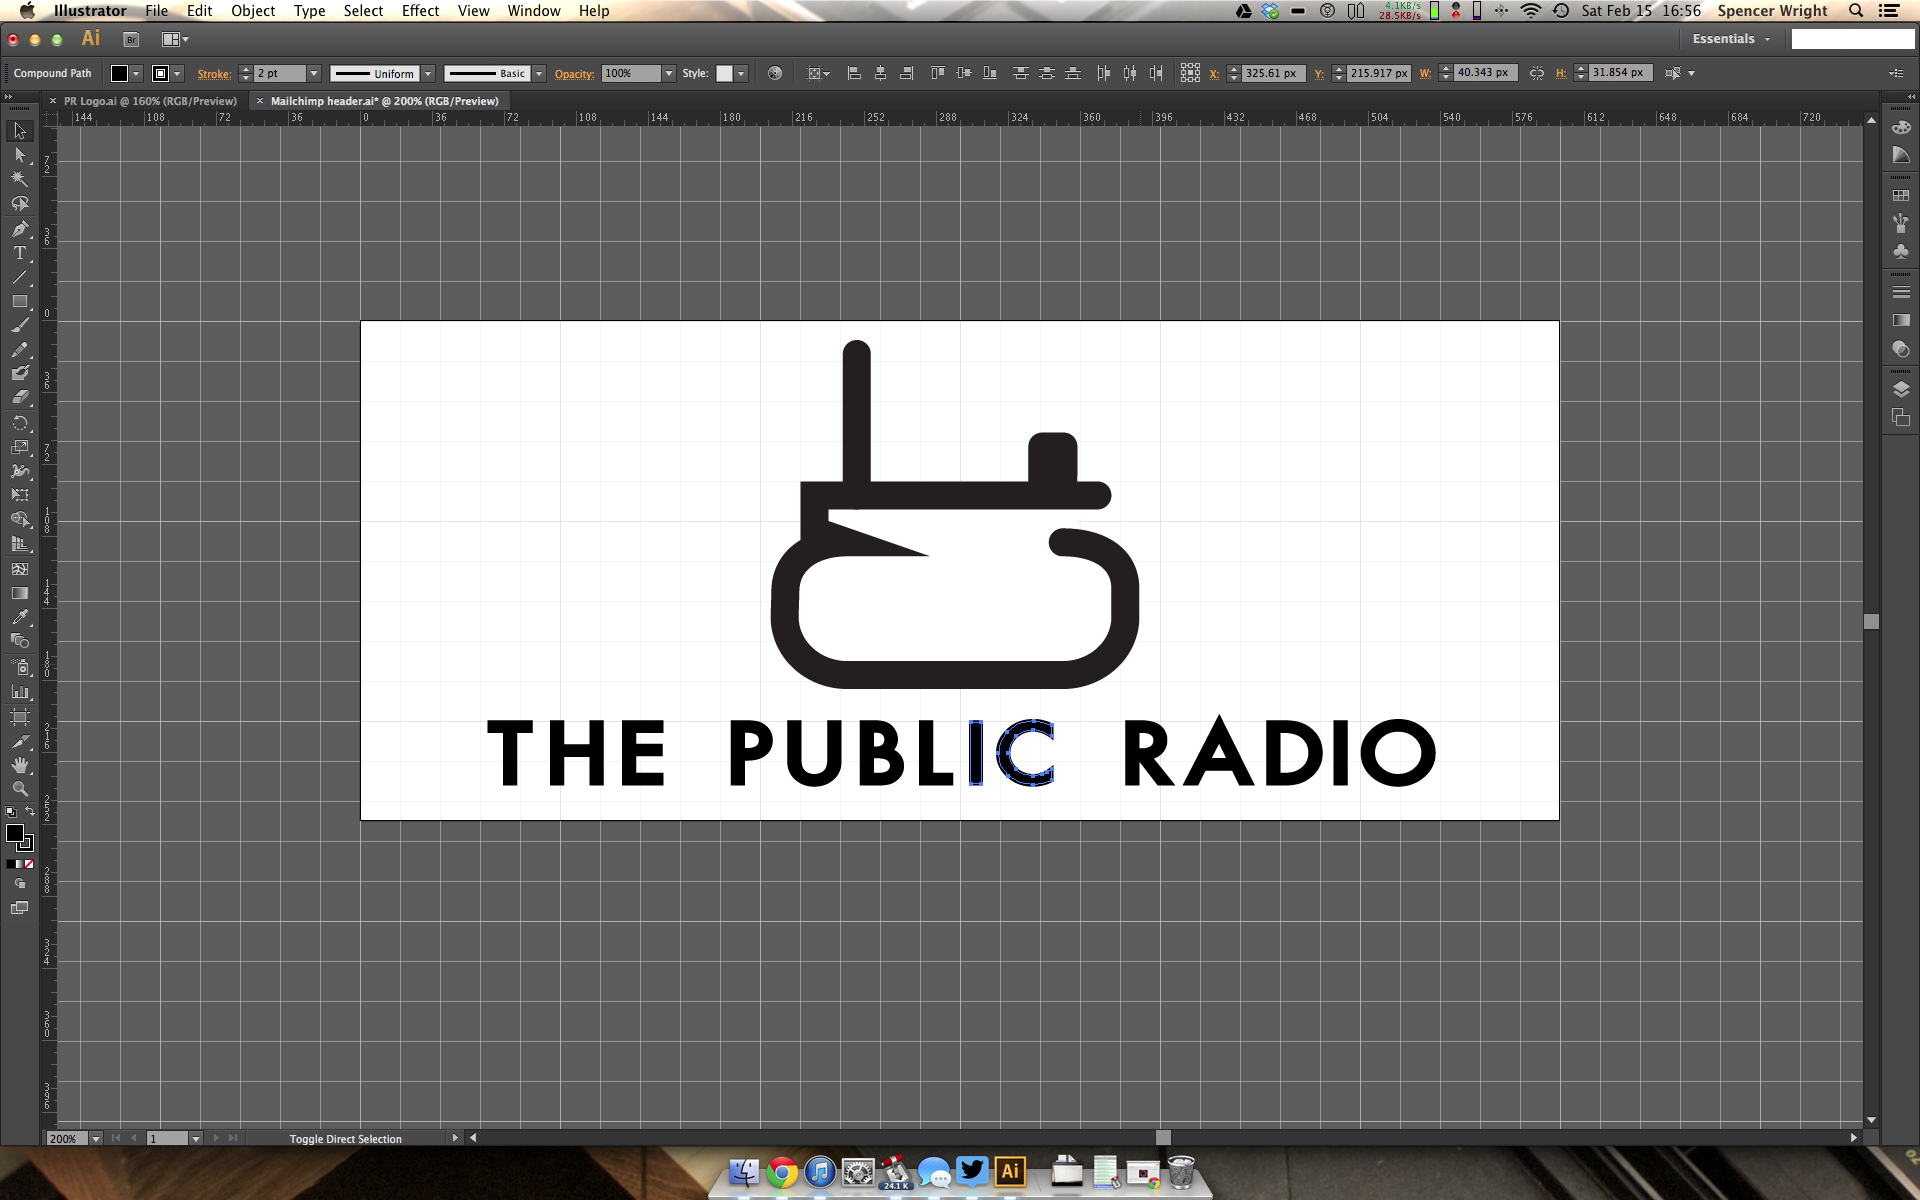
Task: Swap fill and stroke colors
Action: 30,811
